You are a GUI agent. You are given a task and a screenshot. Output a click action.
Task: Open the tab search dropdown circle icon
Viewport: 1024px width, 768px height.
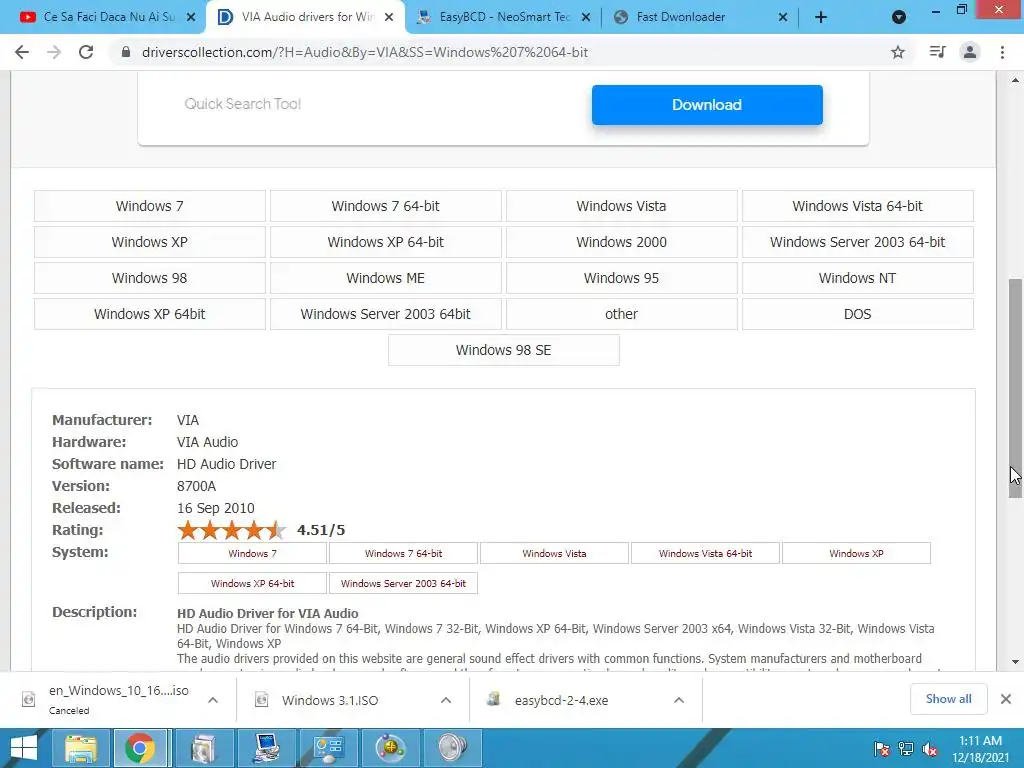(899, 17)
